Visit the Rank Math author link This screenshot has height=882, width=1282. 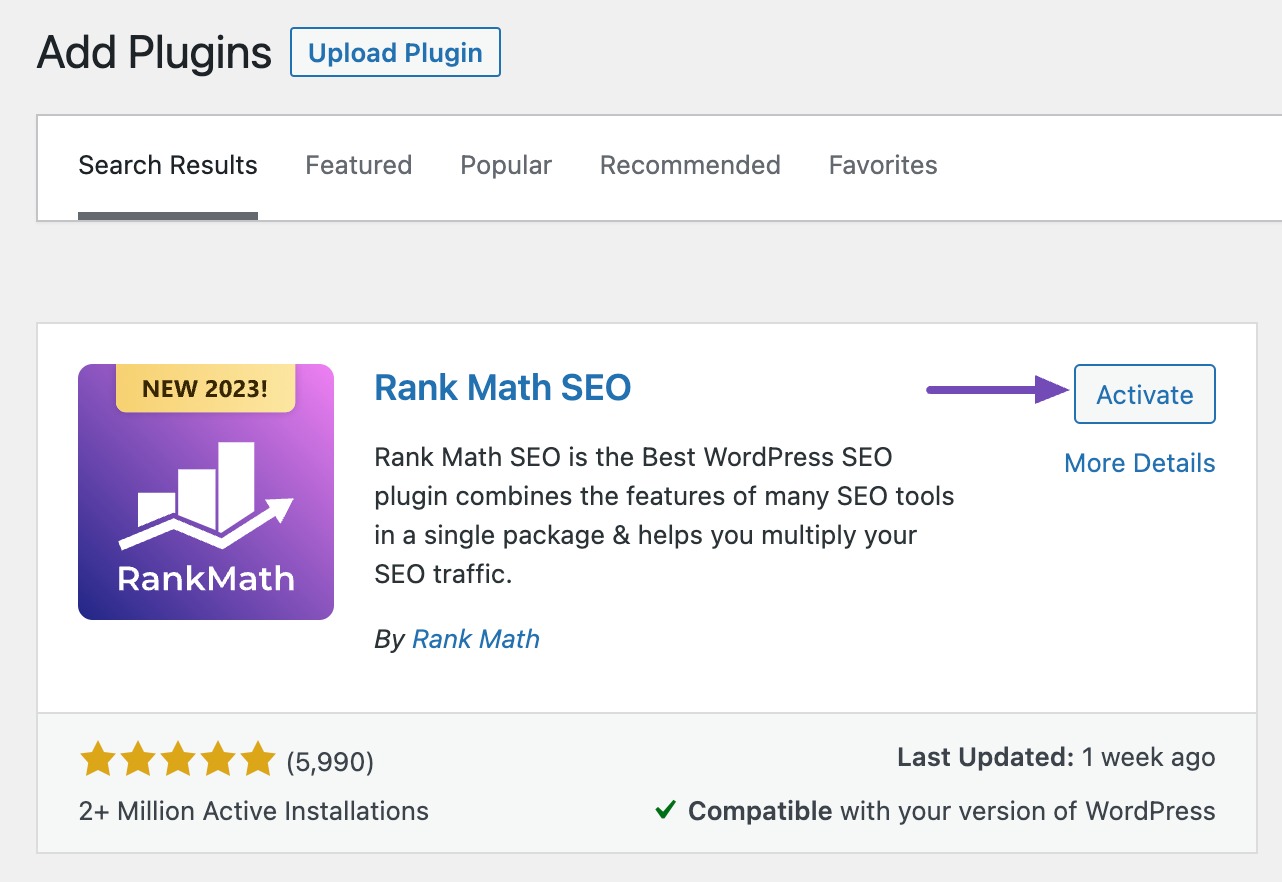pyautogui.click(x=476, y=639)
